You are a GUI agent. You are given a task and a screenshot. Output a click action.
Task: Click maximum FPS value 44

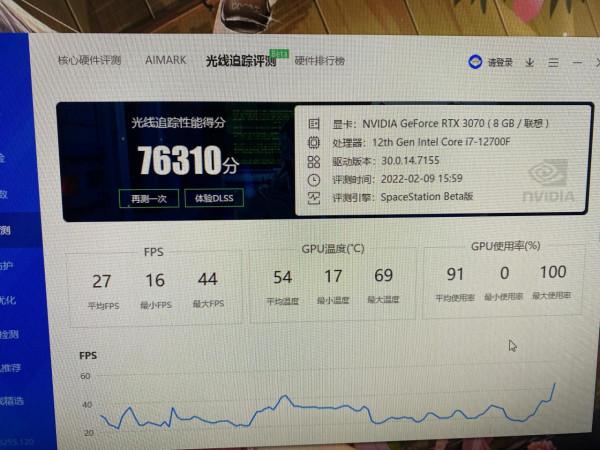pos(208,279)
